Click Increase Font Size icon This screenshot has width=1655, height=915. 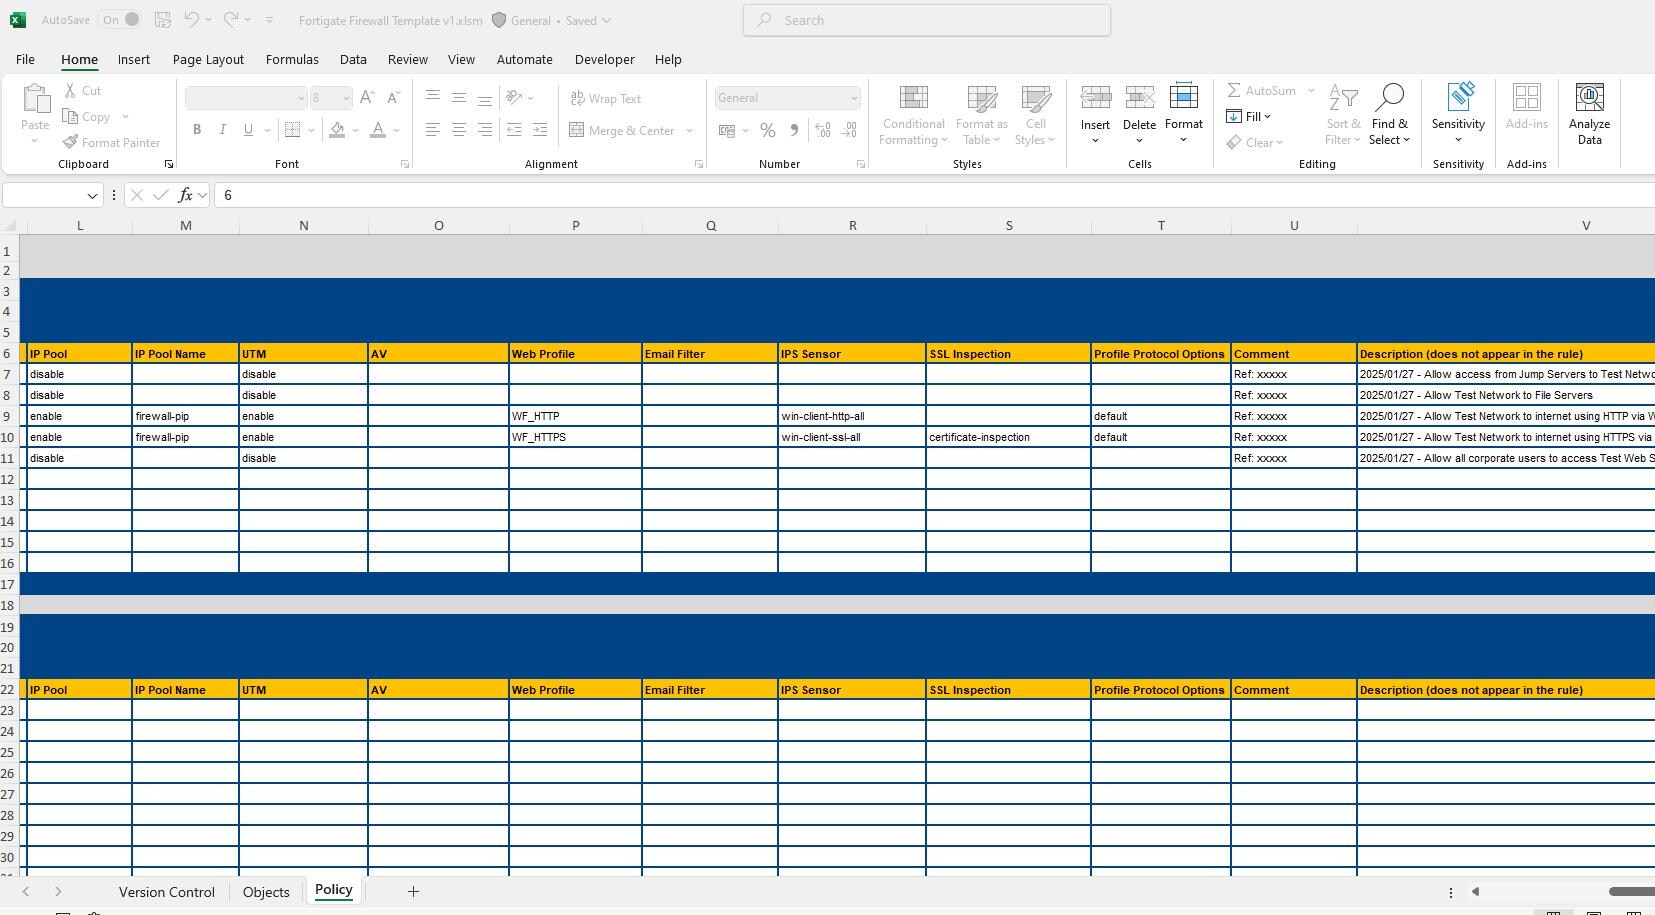click(x=367, y=97)
